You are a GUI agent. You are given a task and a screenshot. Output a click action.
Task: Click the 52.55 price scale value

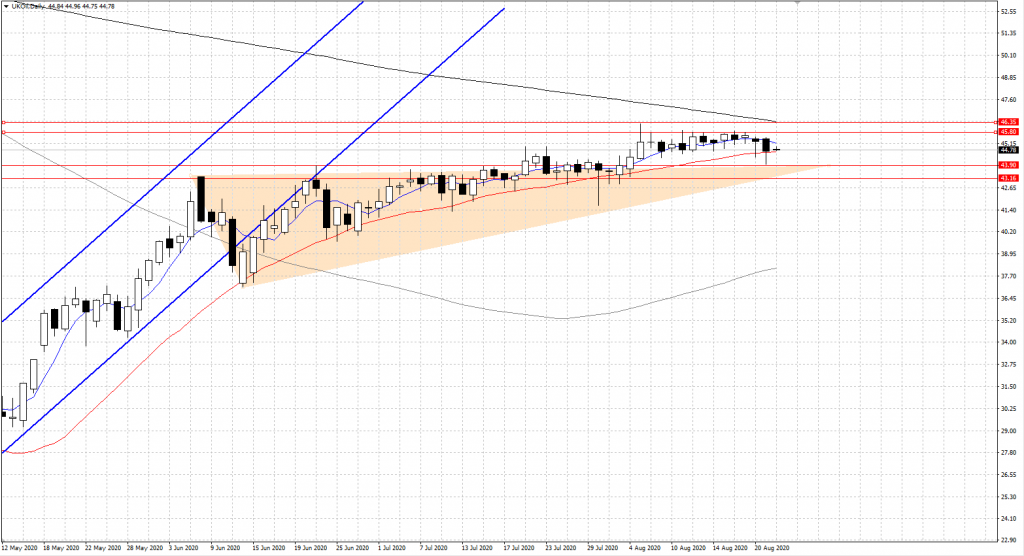pyautogui.click(x=1007, y=12)
